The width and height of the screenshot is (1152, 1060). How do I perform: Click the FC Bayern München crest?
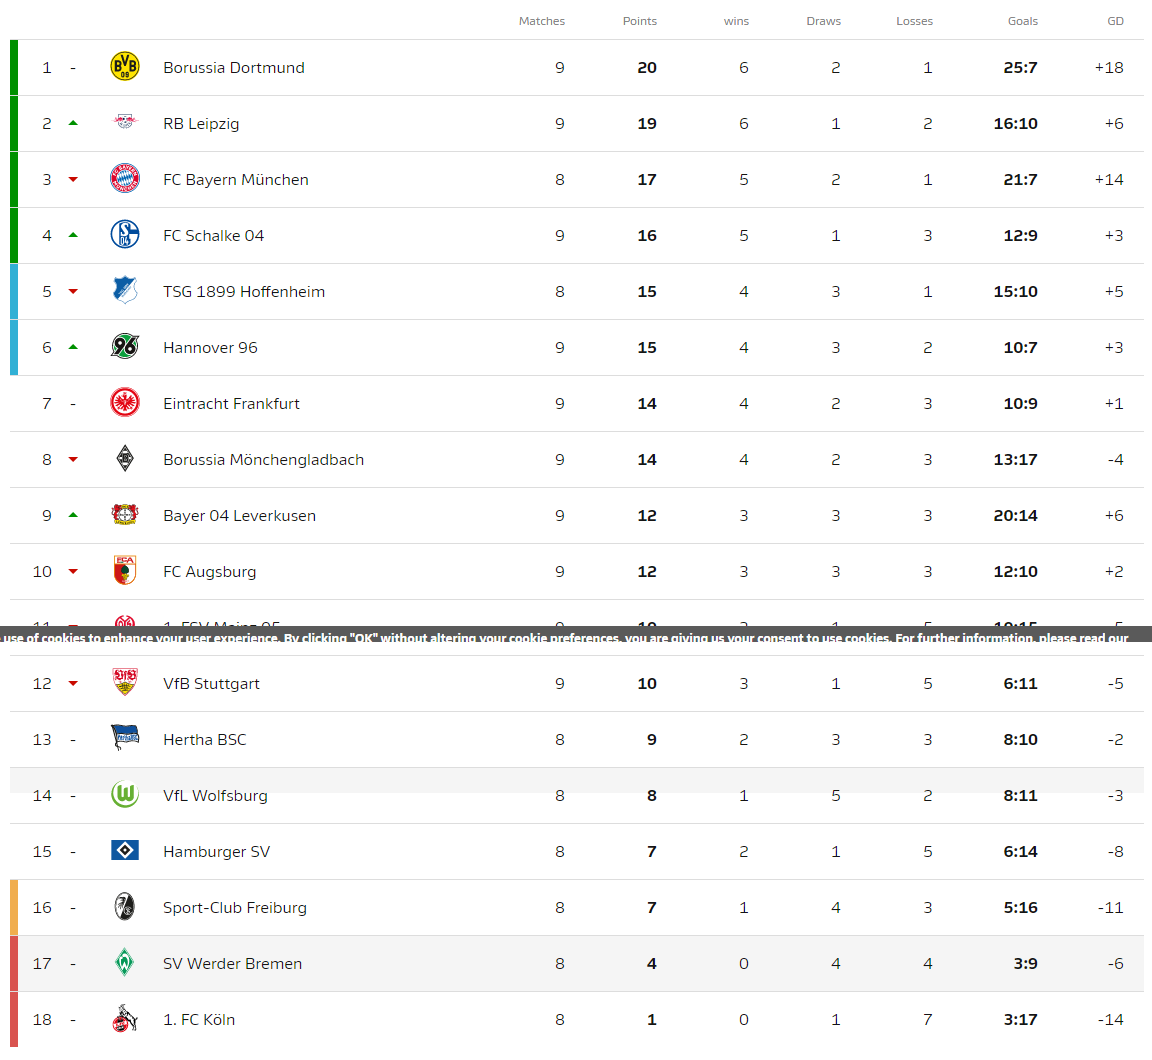[x=125, y=180]
